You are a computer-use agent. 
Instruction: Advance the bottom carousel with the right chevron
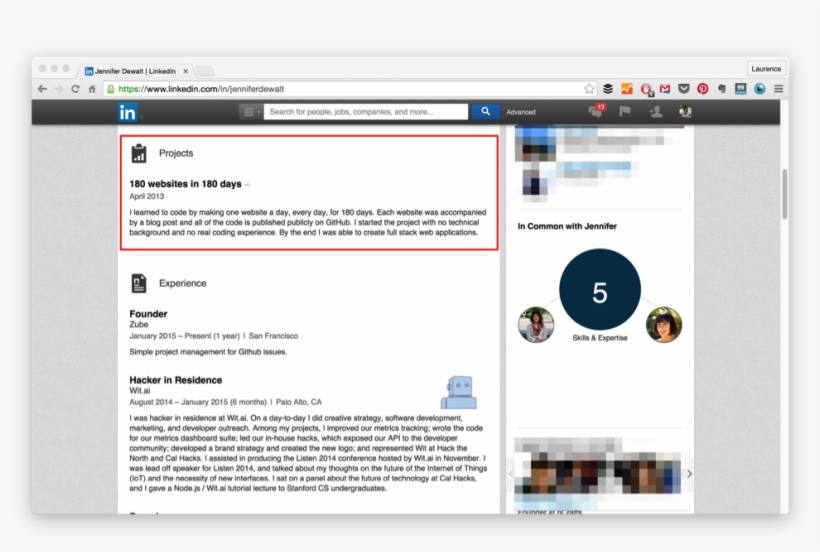tap(689, 474)
